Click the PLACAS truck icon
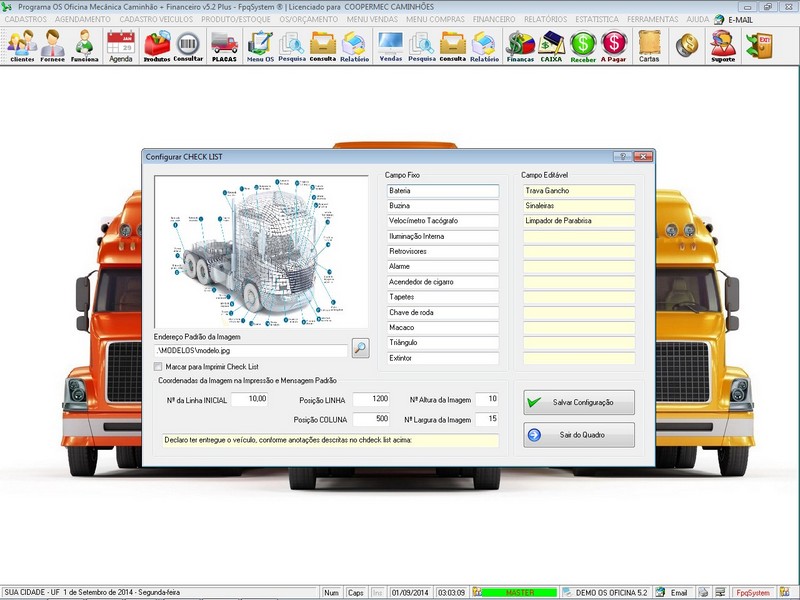The width and height of the screenshot is (800, 600). tap(224, 45)
